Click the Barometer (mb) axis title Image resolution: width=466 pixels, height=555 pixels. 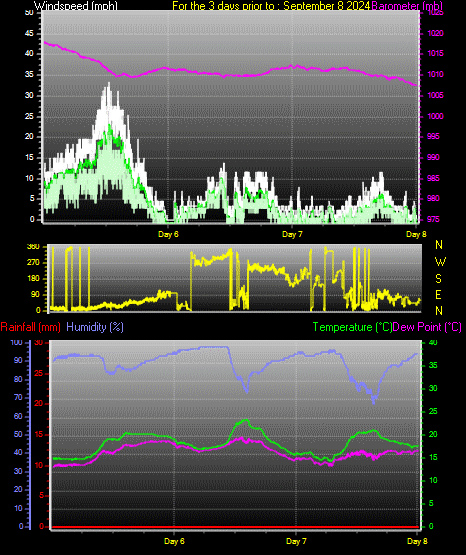[407, 6]
